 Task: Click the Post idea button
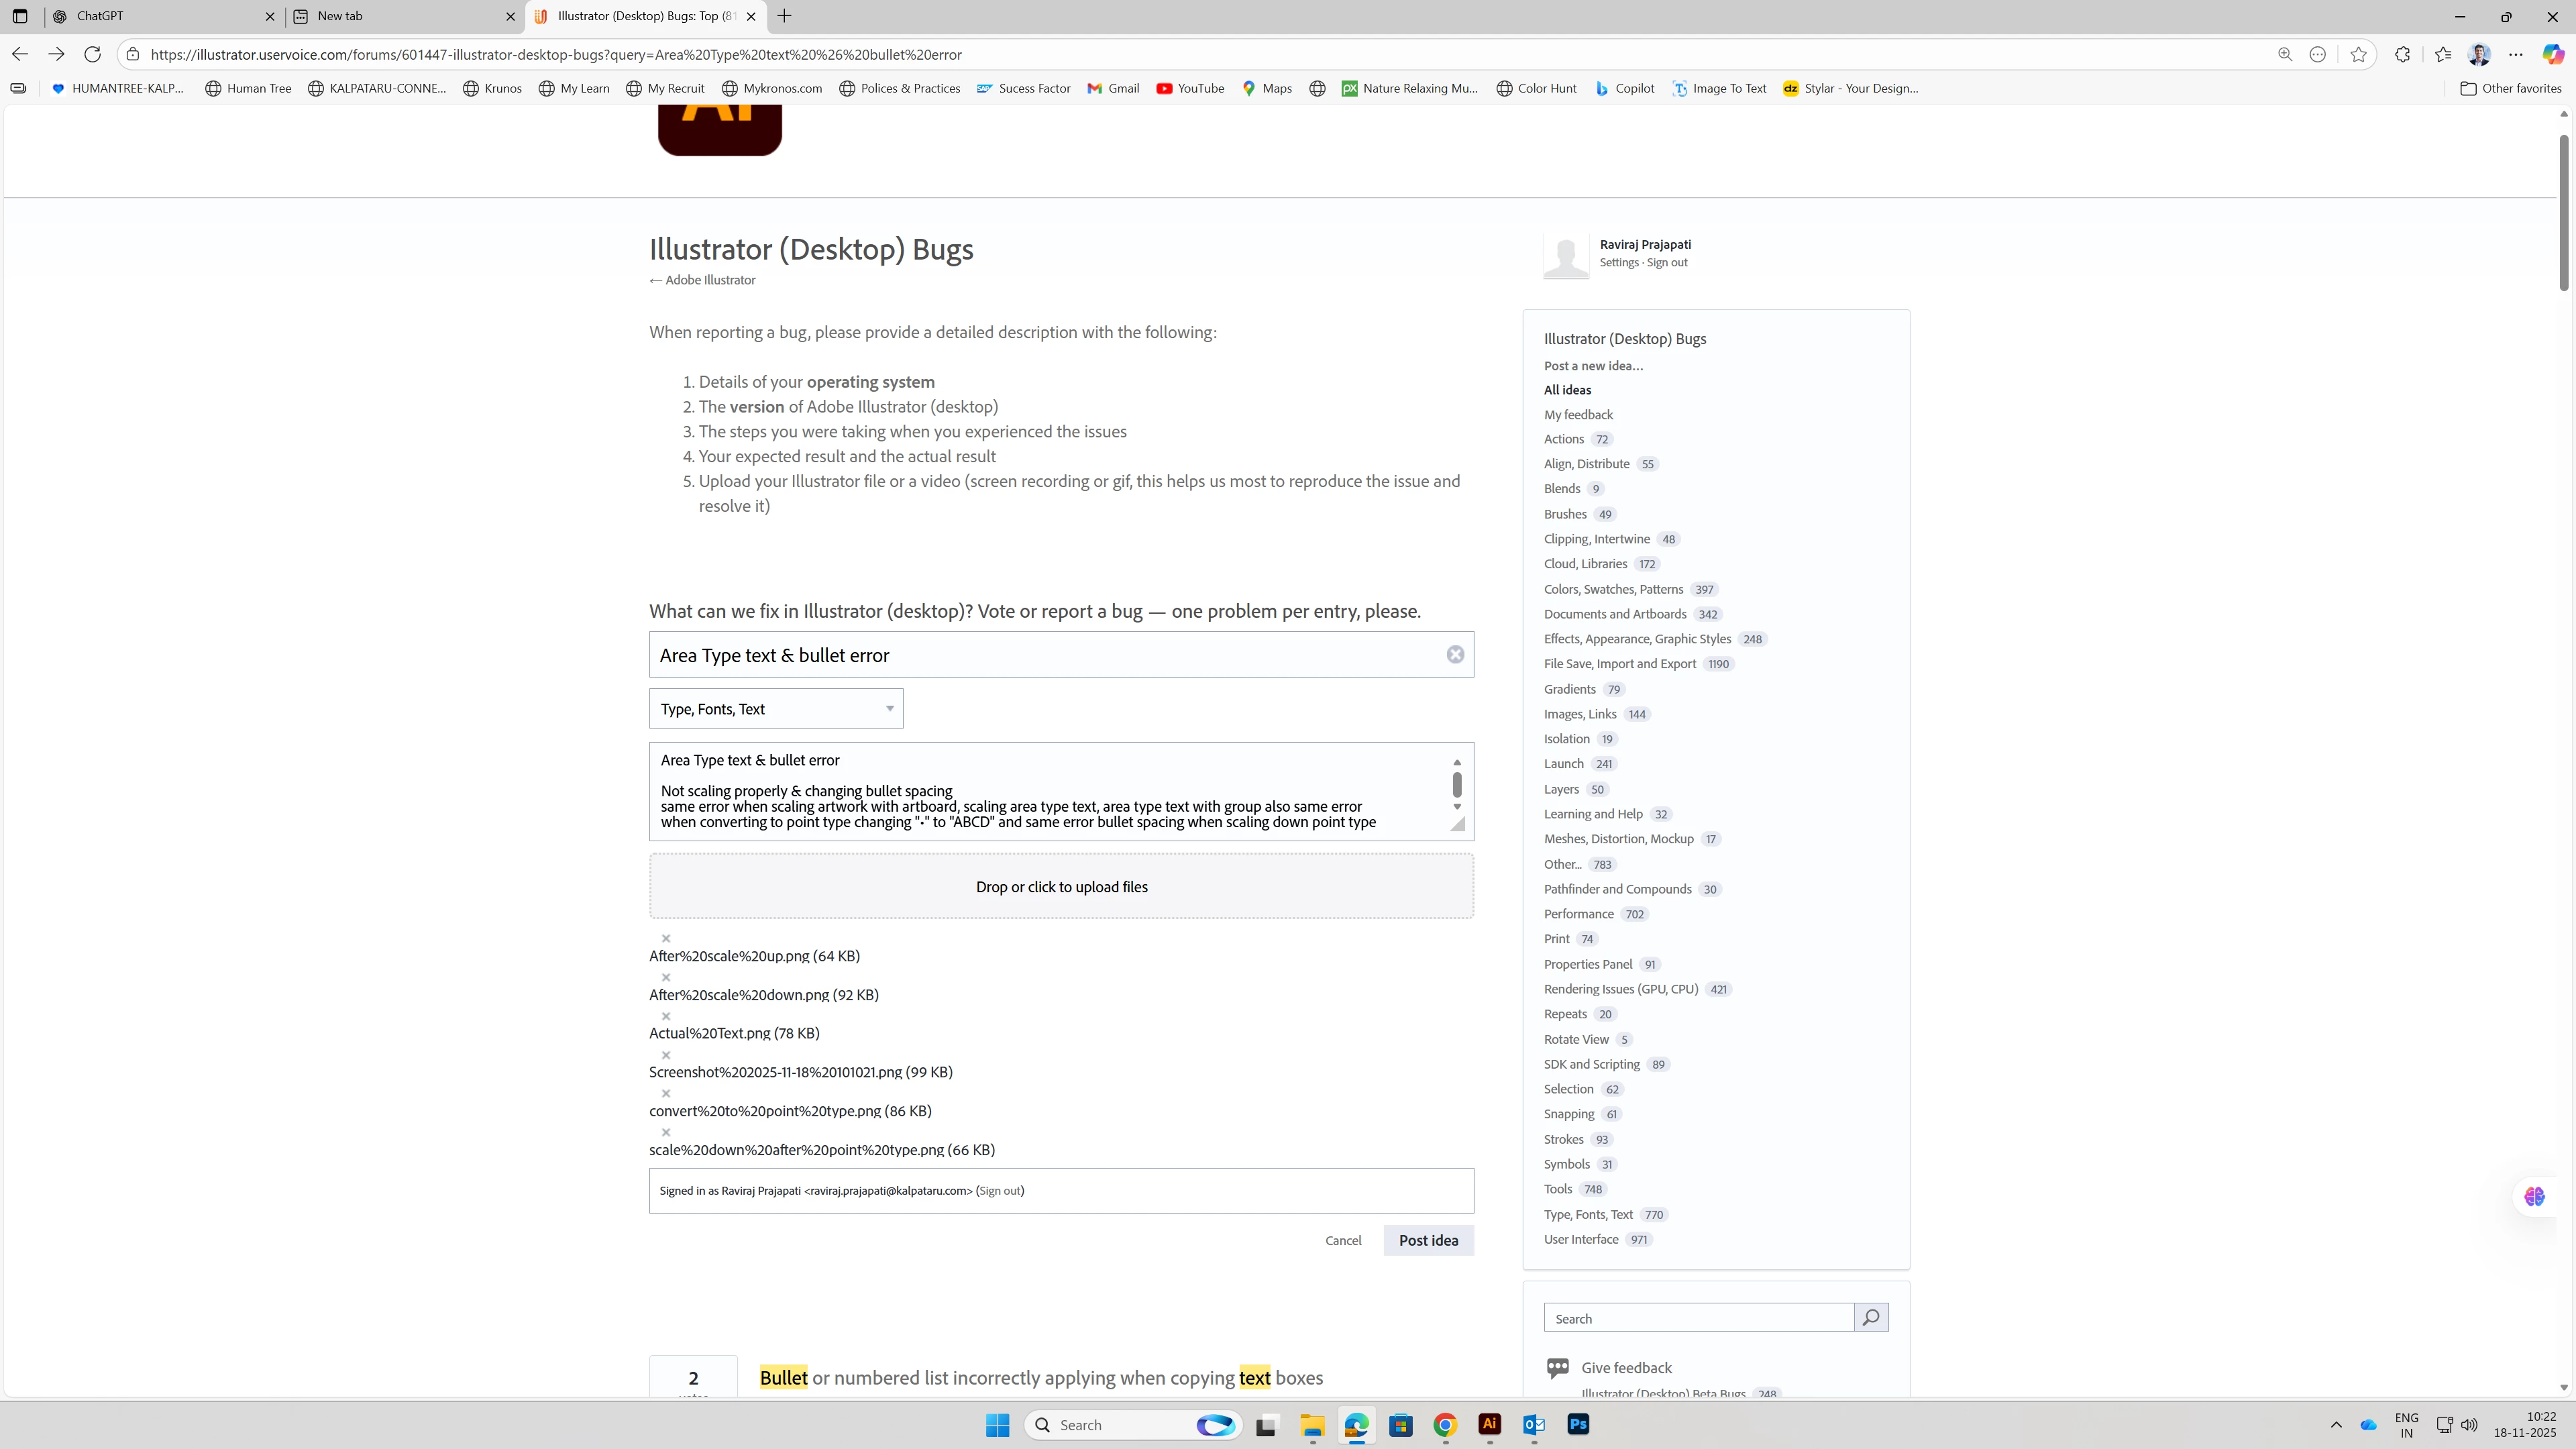click(1428, 1240)
